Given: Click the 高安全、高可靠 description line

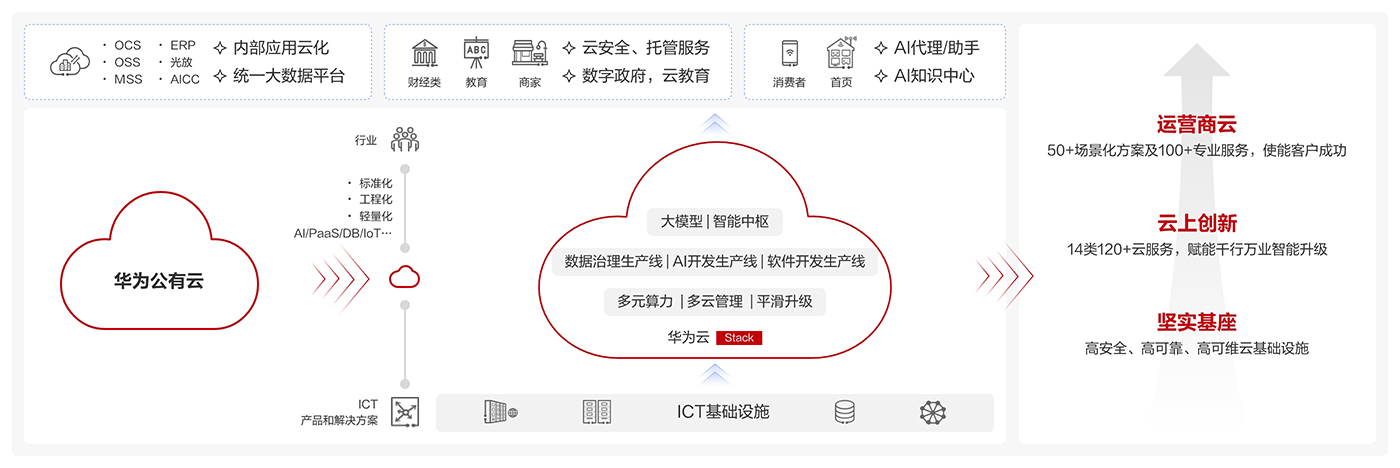Looking at the screenshot, I should pos(1197,348).
